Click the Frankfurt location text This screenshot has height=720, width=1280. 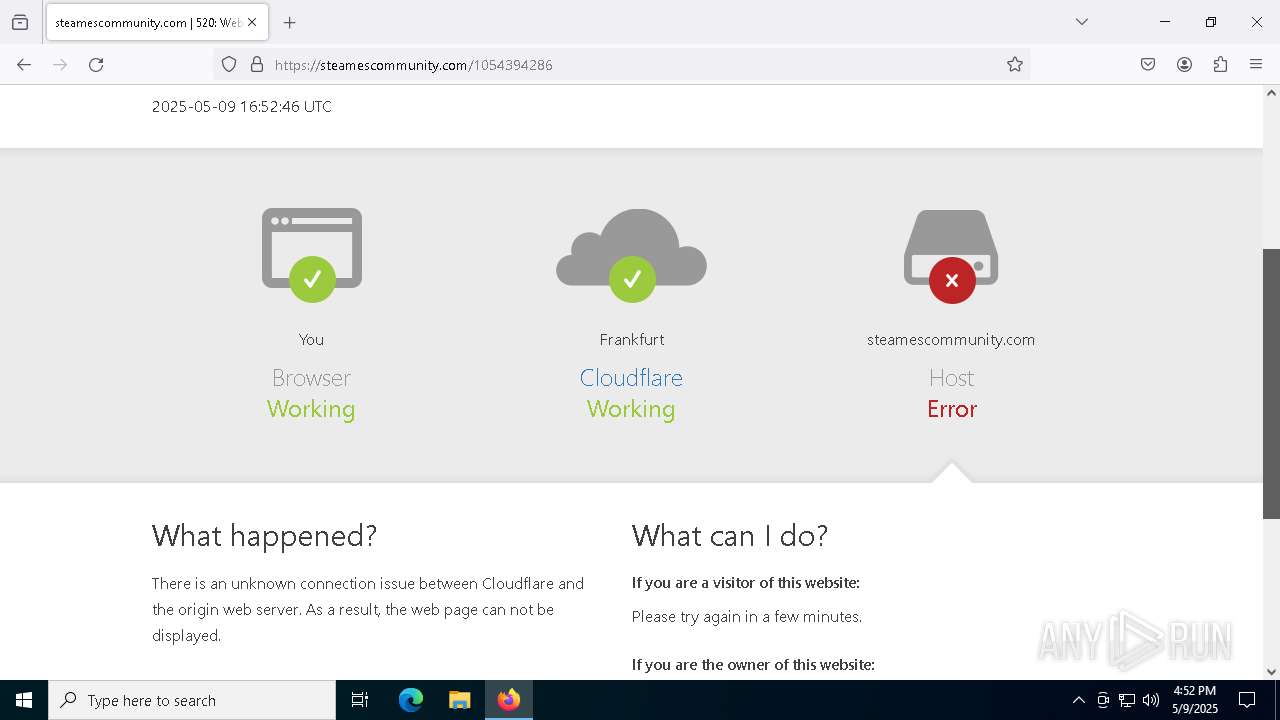[631, 340]
